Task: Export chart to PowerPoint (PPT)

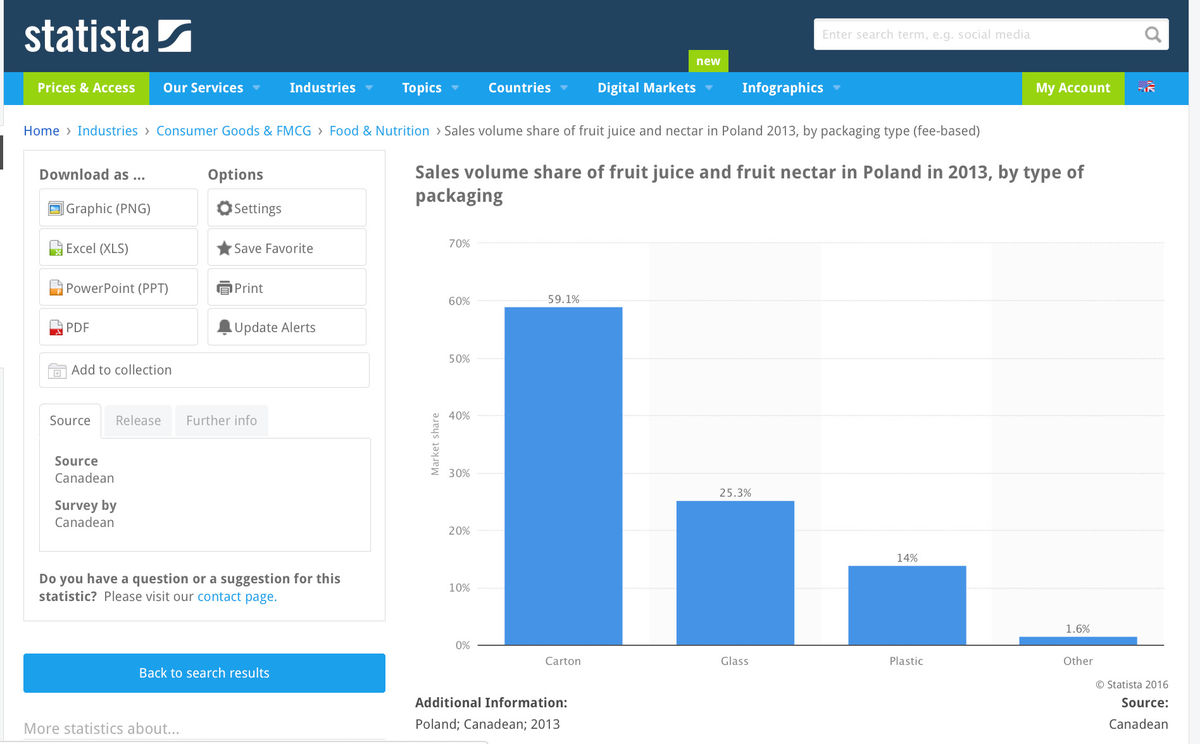Action: pyautogui.click(x=118, y=288)
